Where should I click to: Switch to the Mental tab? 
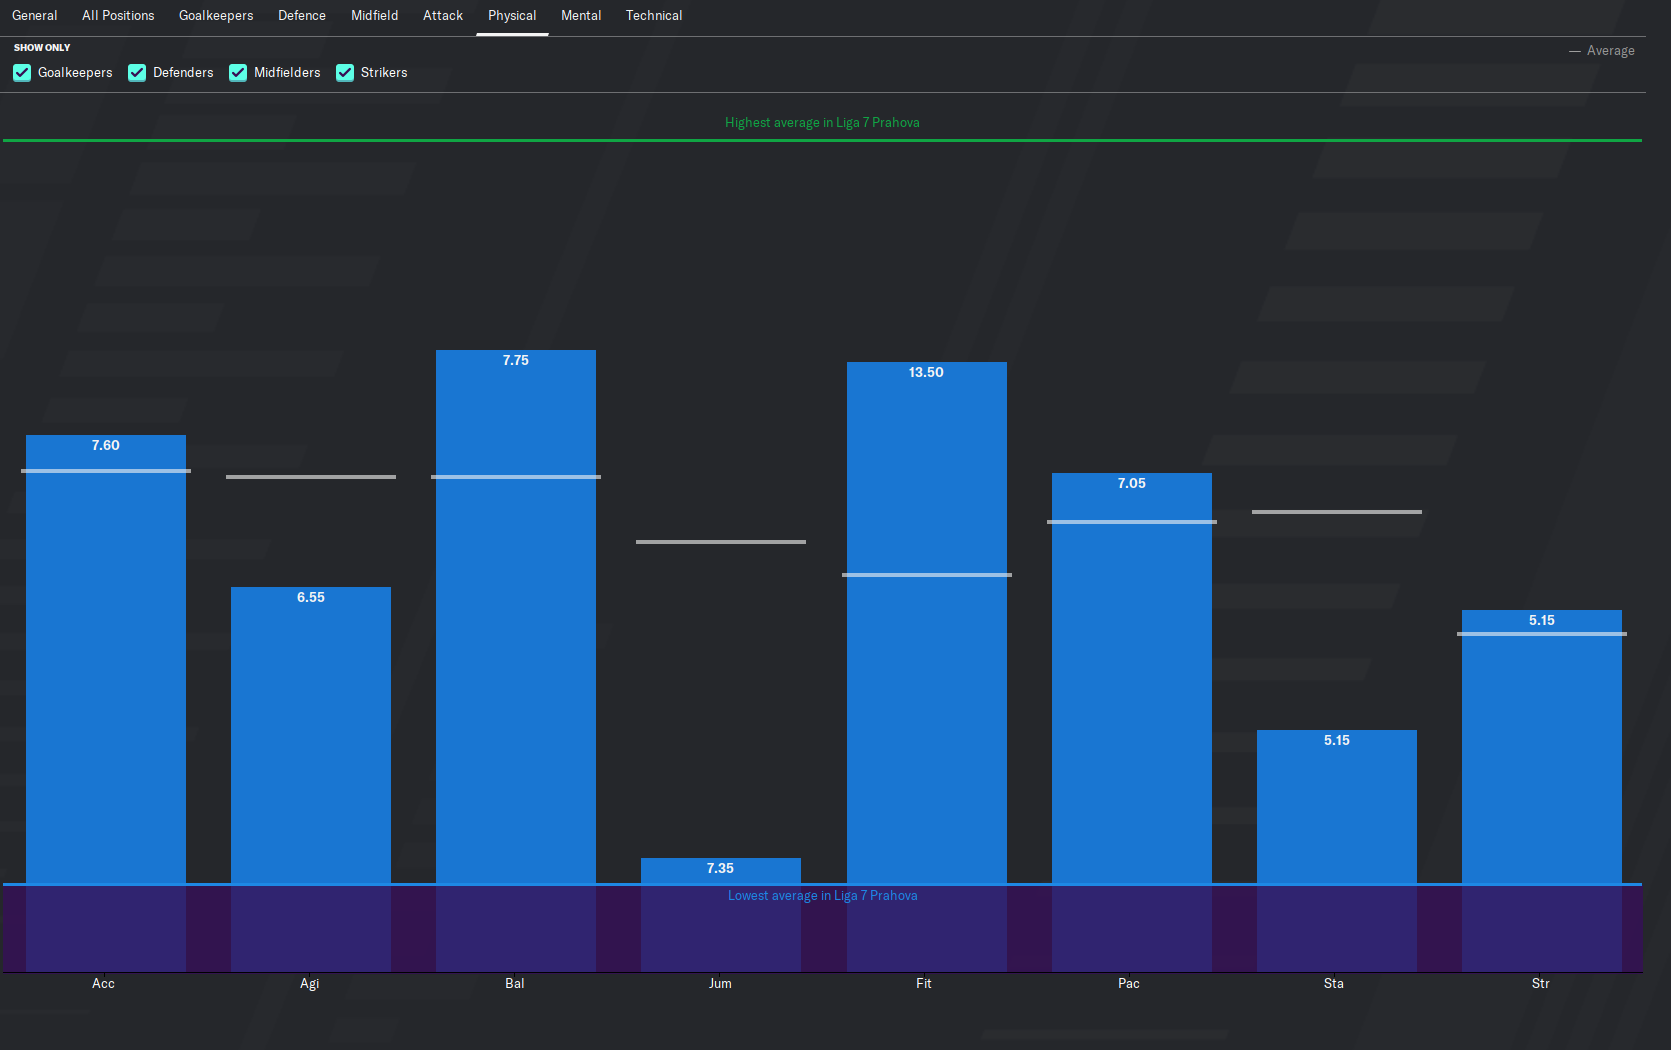click(x=581, y=16)
